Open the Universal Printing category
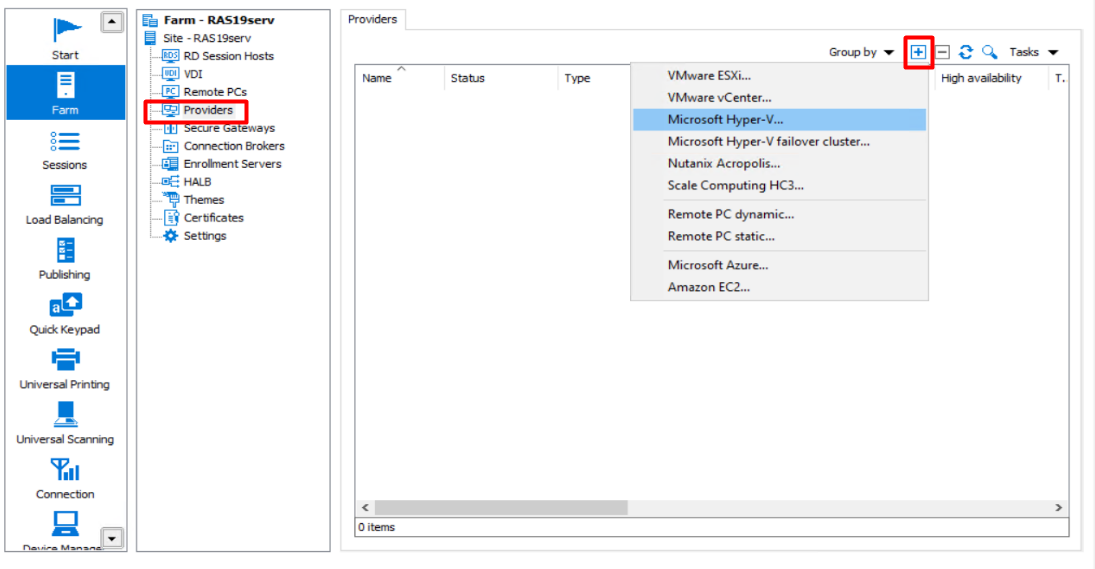Image resolution: width=1095 pixels, height=569 pixels. coord(65,369)
